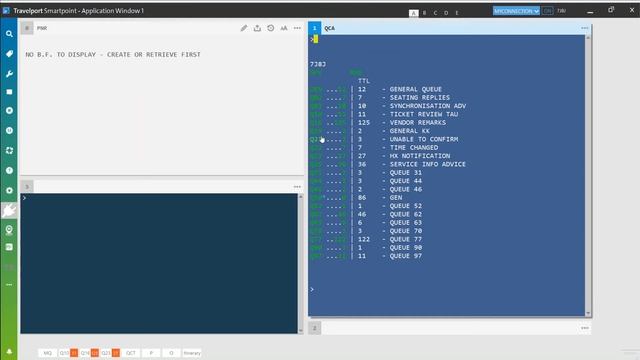640x360 pixels.
Task: Toggle the ON switch beside MYCONNECTION
Action: (x=547, y=11)
